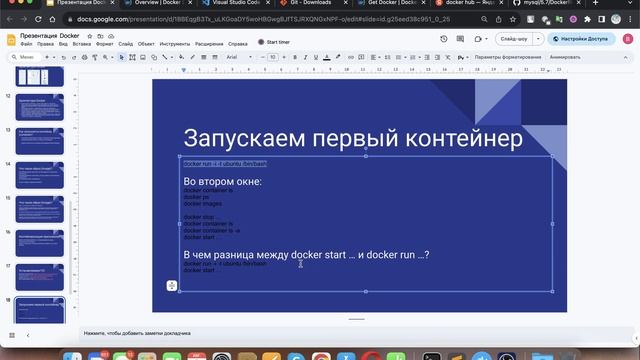640x360 pixels.
Task: Open the Формат menu
Action: [x=104, y=44]
